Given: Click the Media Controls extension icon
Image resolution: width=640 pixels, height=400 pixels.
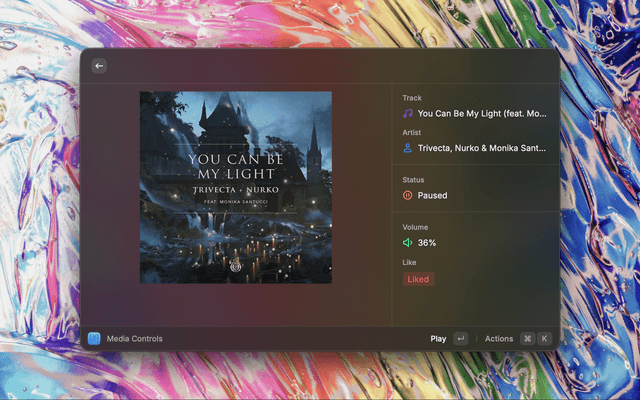Looking at the screenshot, I should click(94, 338).
